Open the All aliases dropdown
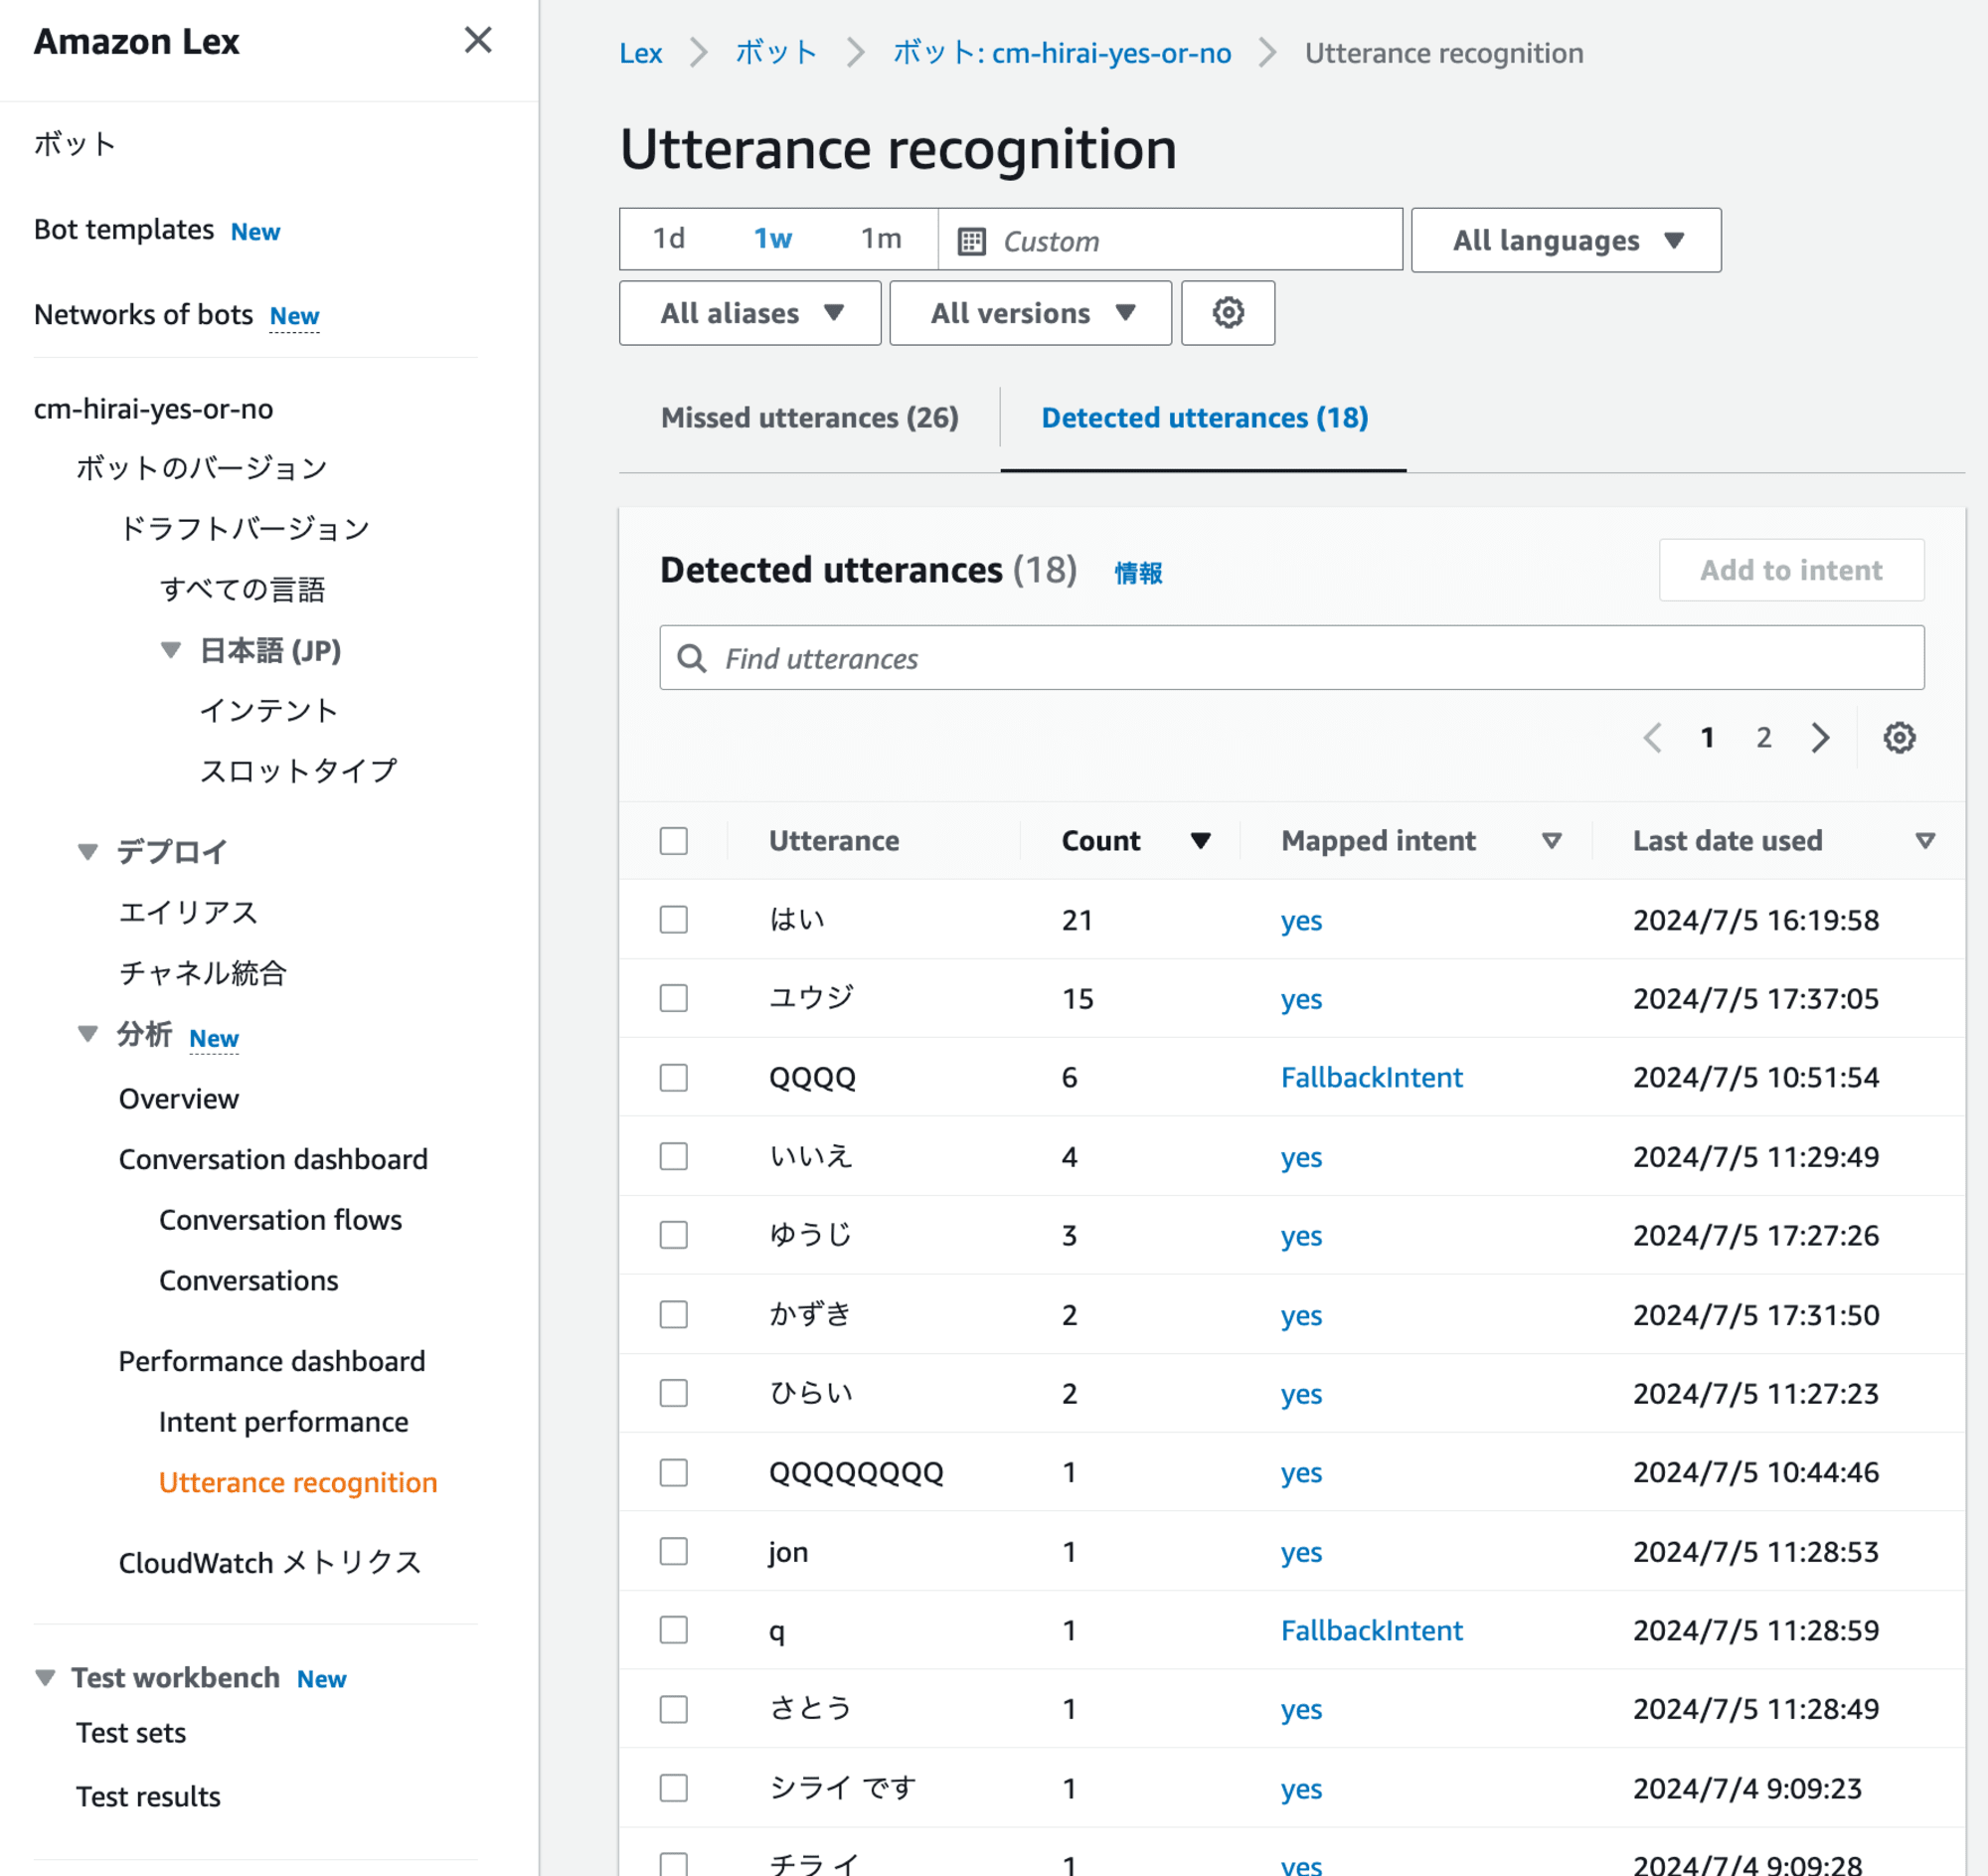Screen dimensions: 1988x1876 pyautogui.click(x=750, y=313)
